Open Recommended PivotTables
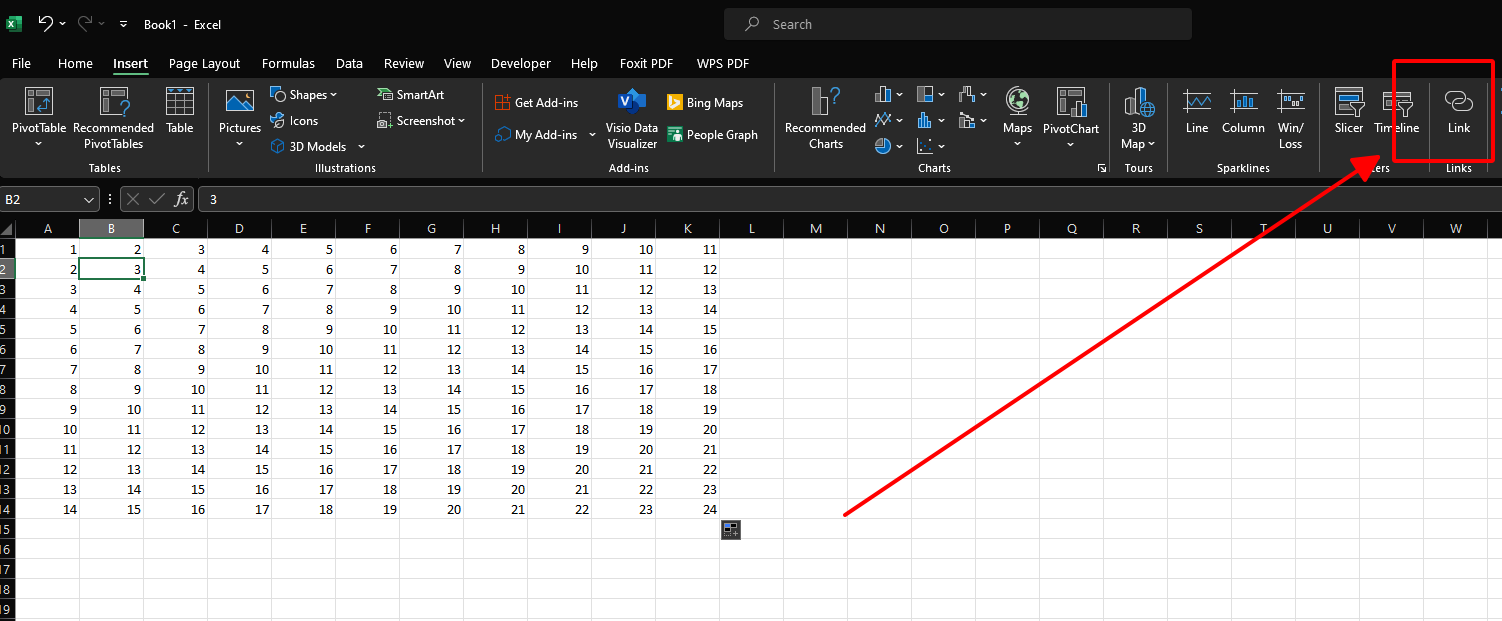 tap(113, 118)
